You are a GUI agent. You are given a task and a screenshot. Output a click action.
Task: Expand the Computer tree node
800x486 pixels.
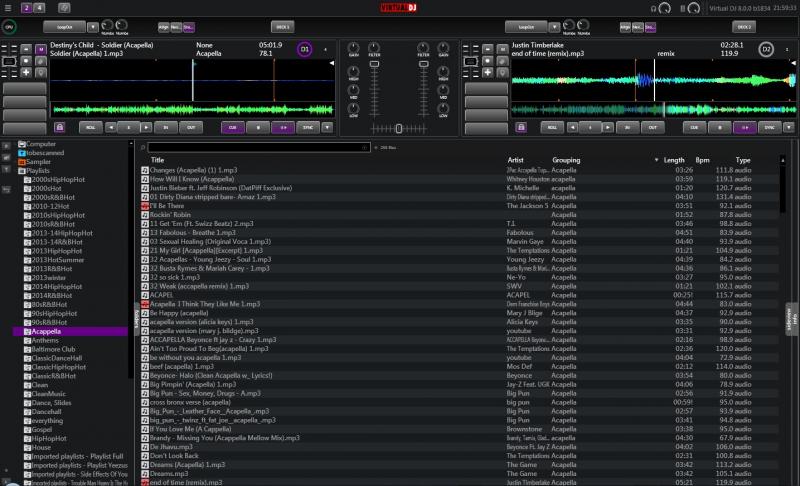21,144
